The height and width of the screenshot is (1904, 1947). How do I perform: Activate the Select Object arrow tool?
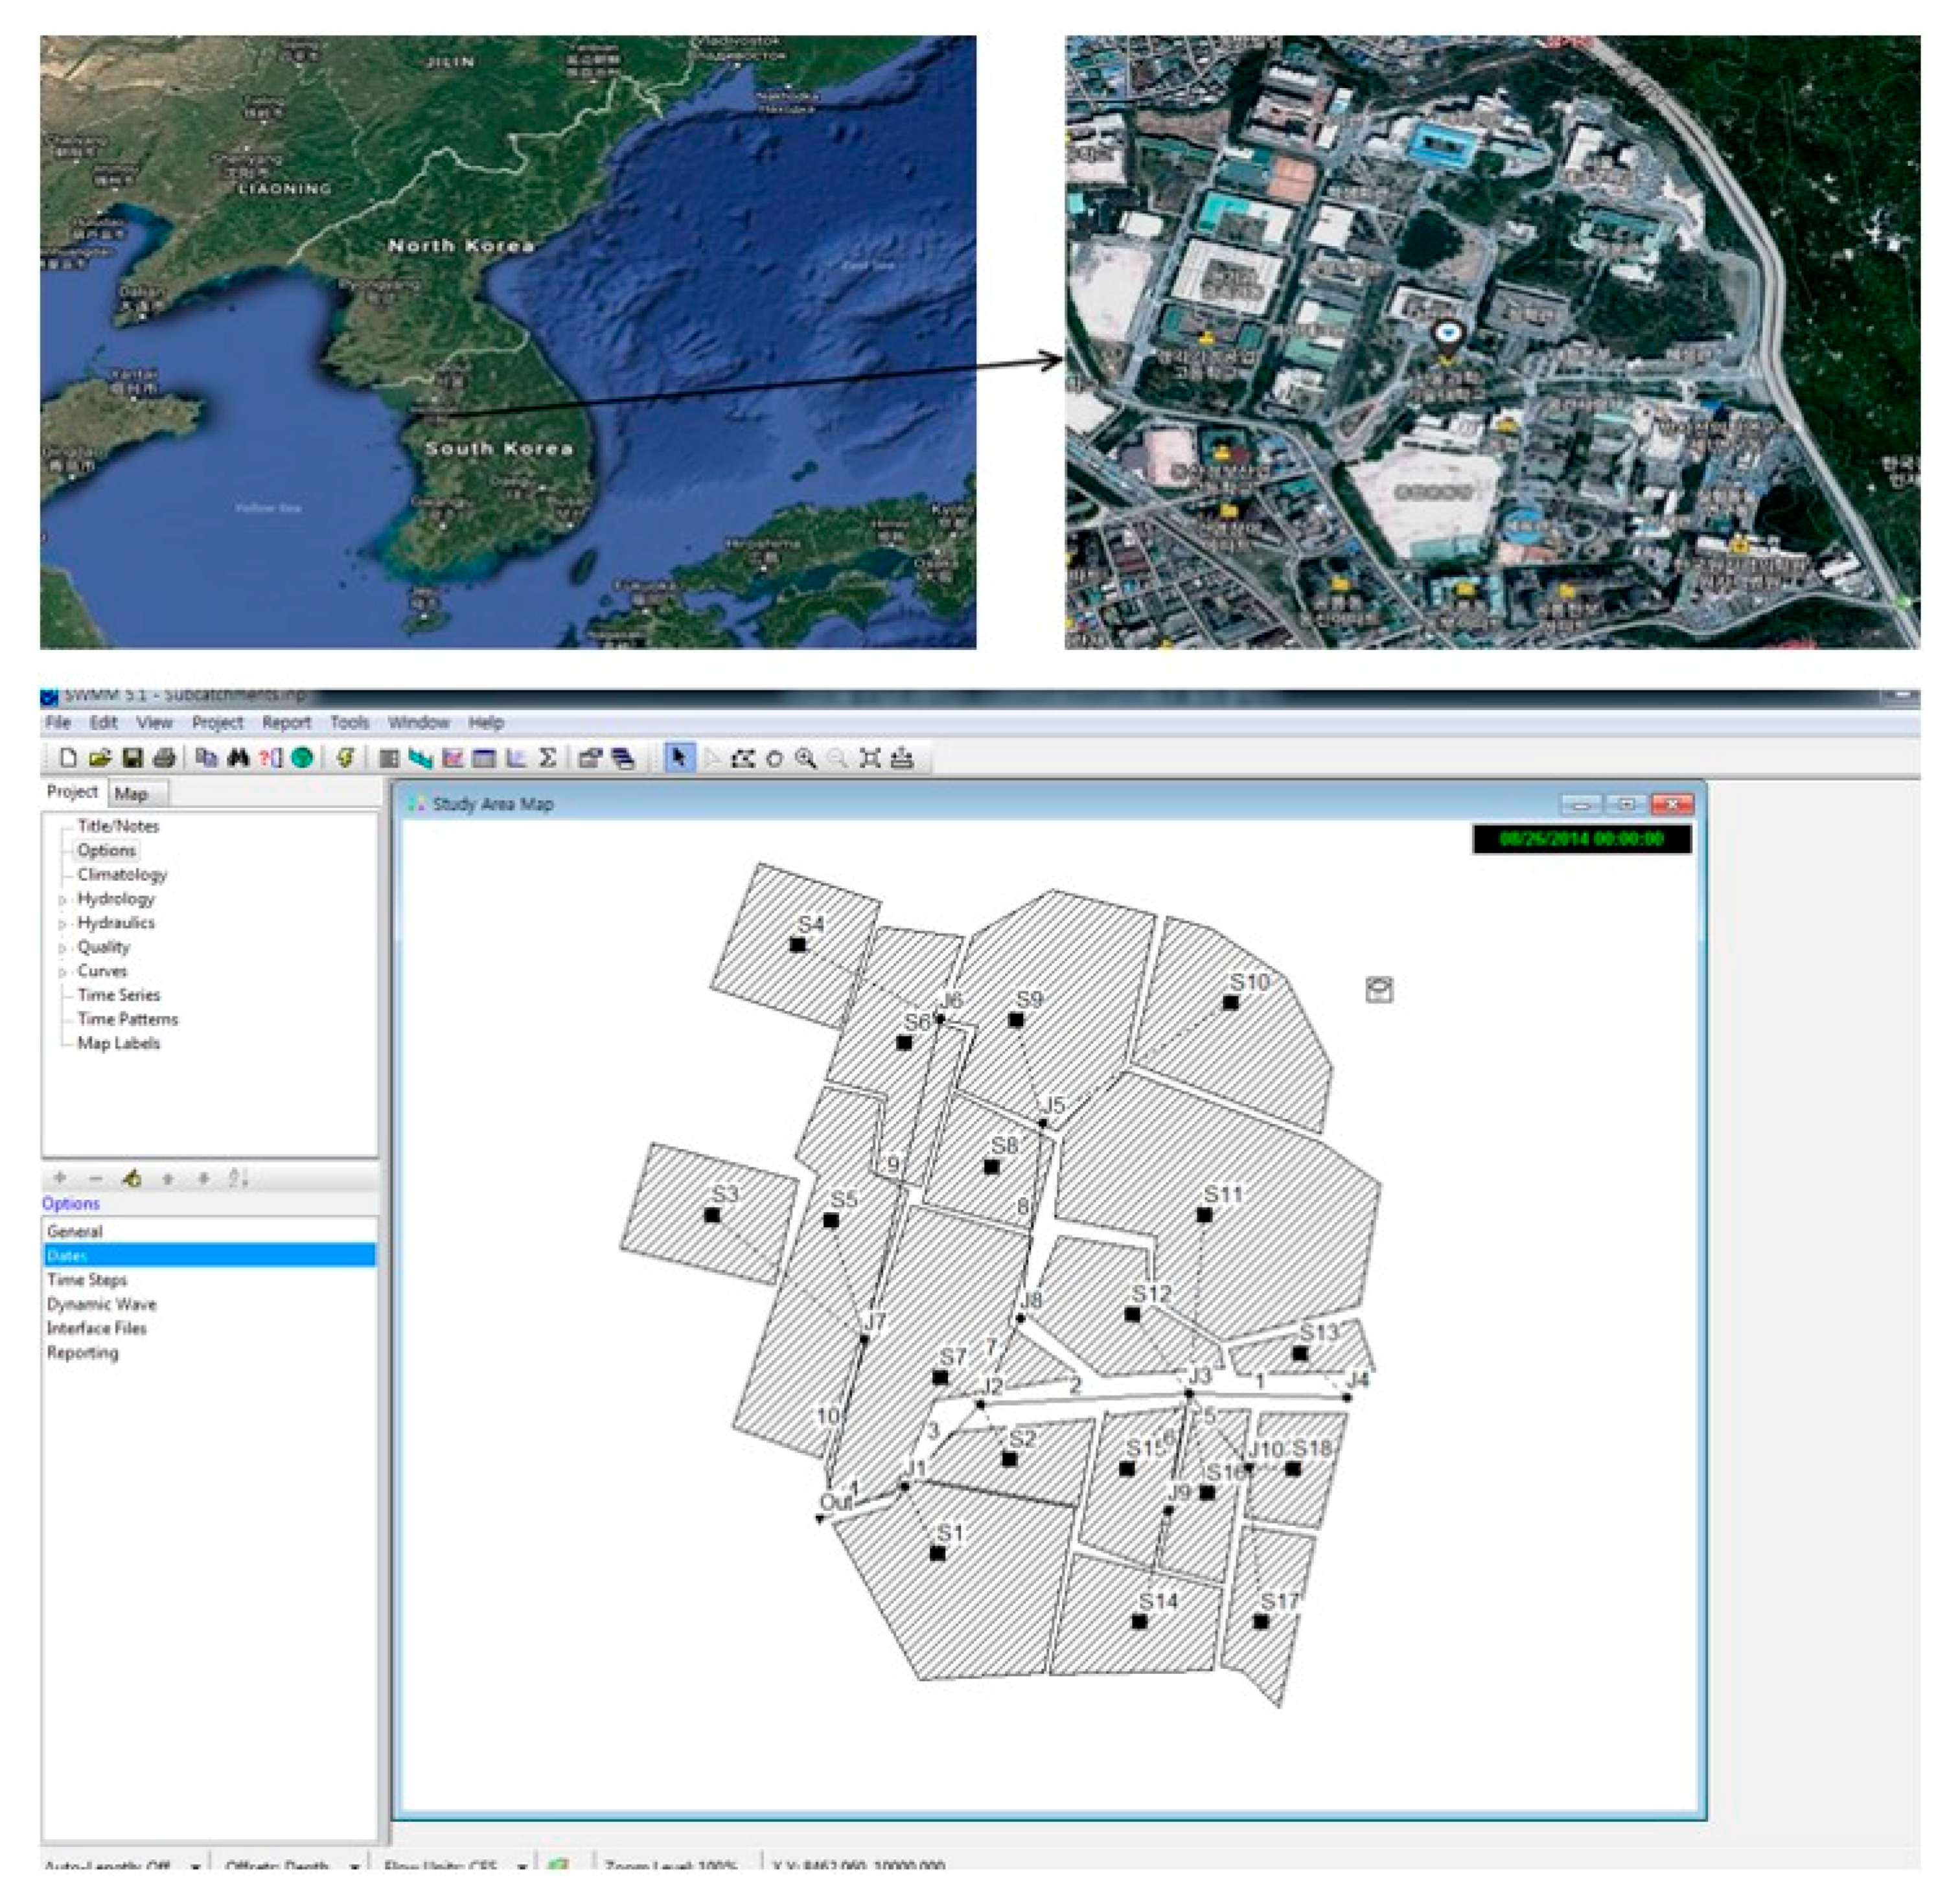point(679,758)
